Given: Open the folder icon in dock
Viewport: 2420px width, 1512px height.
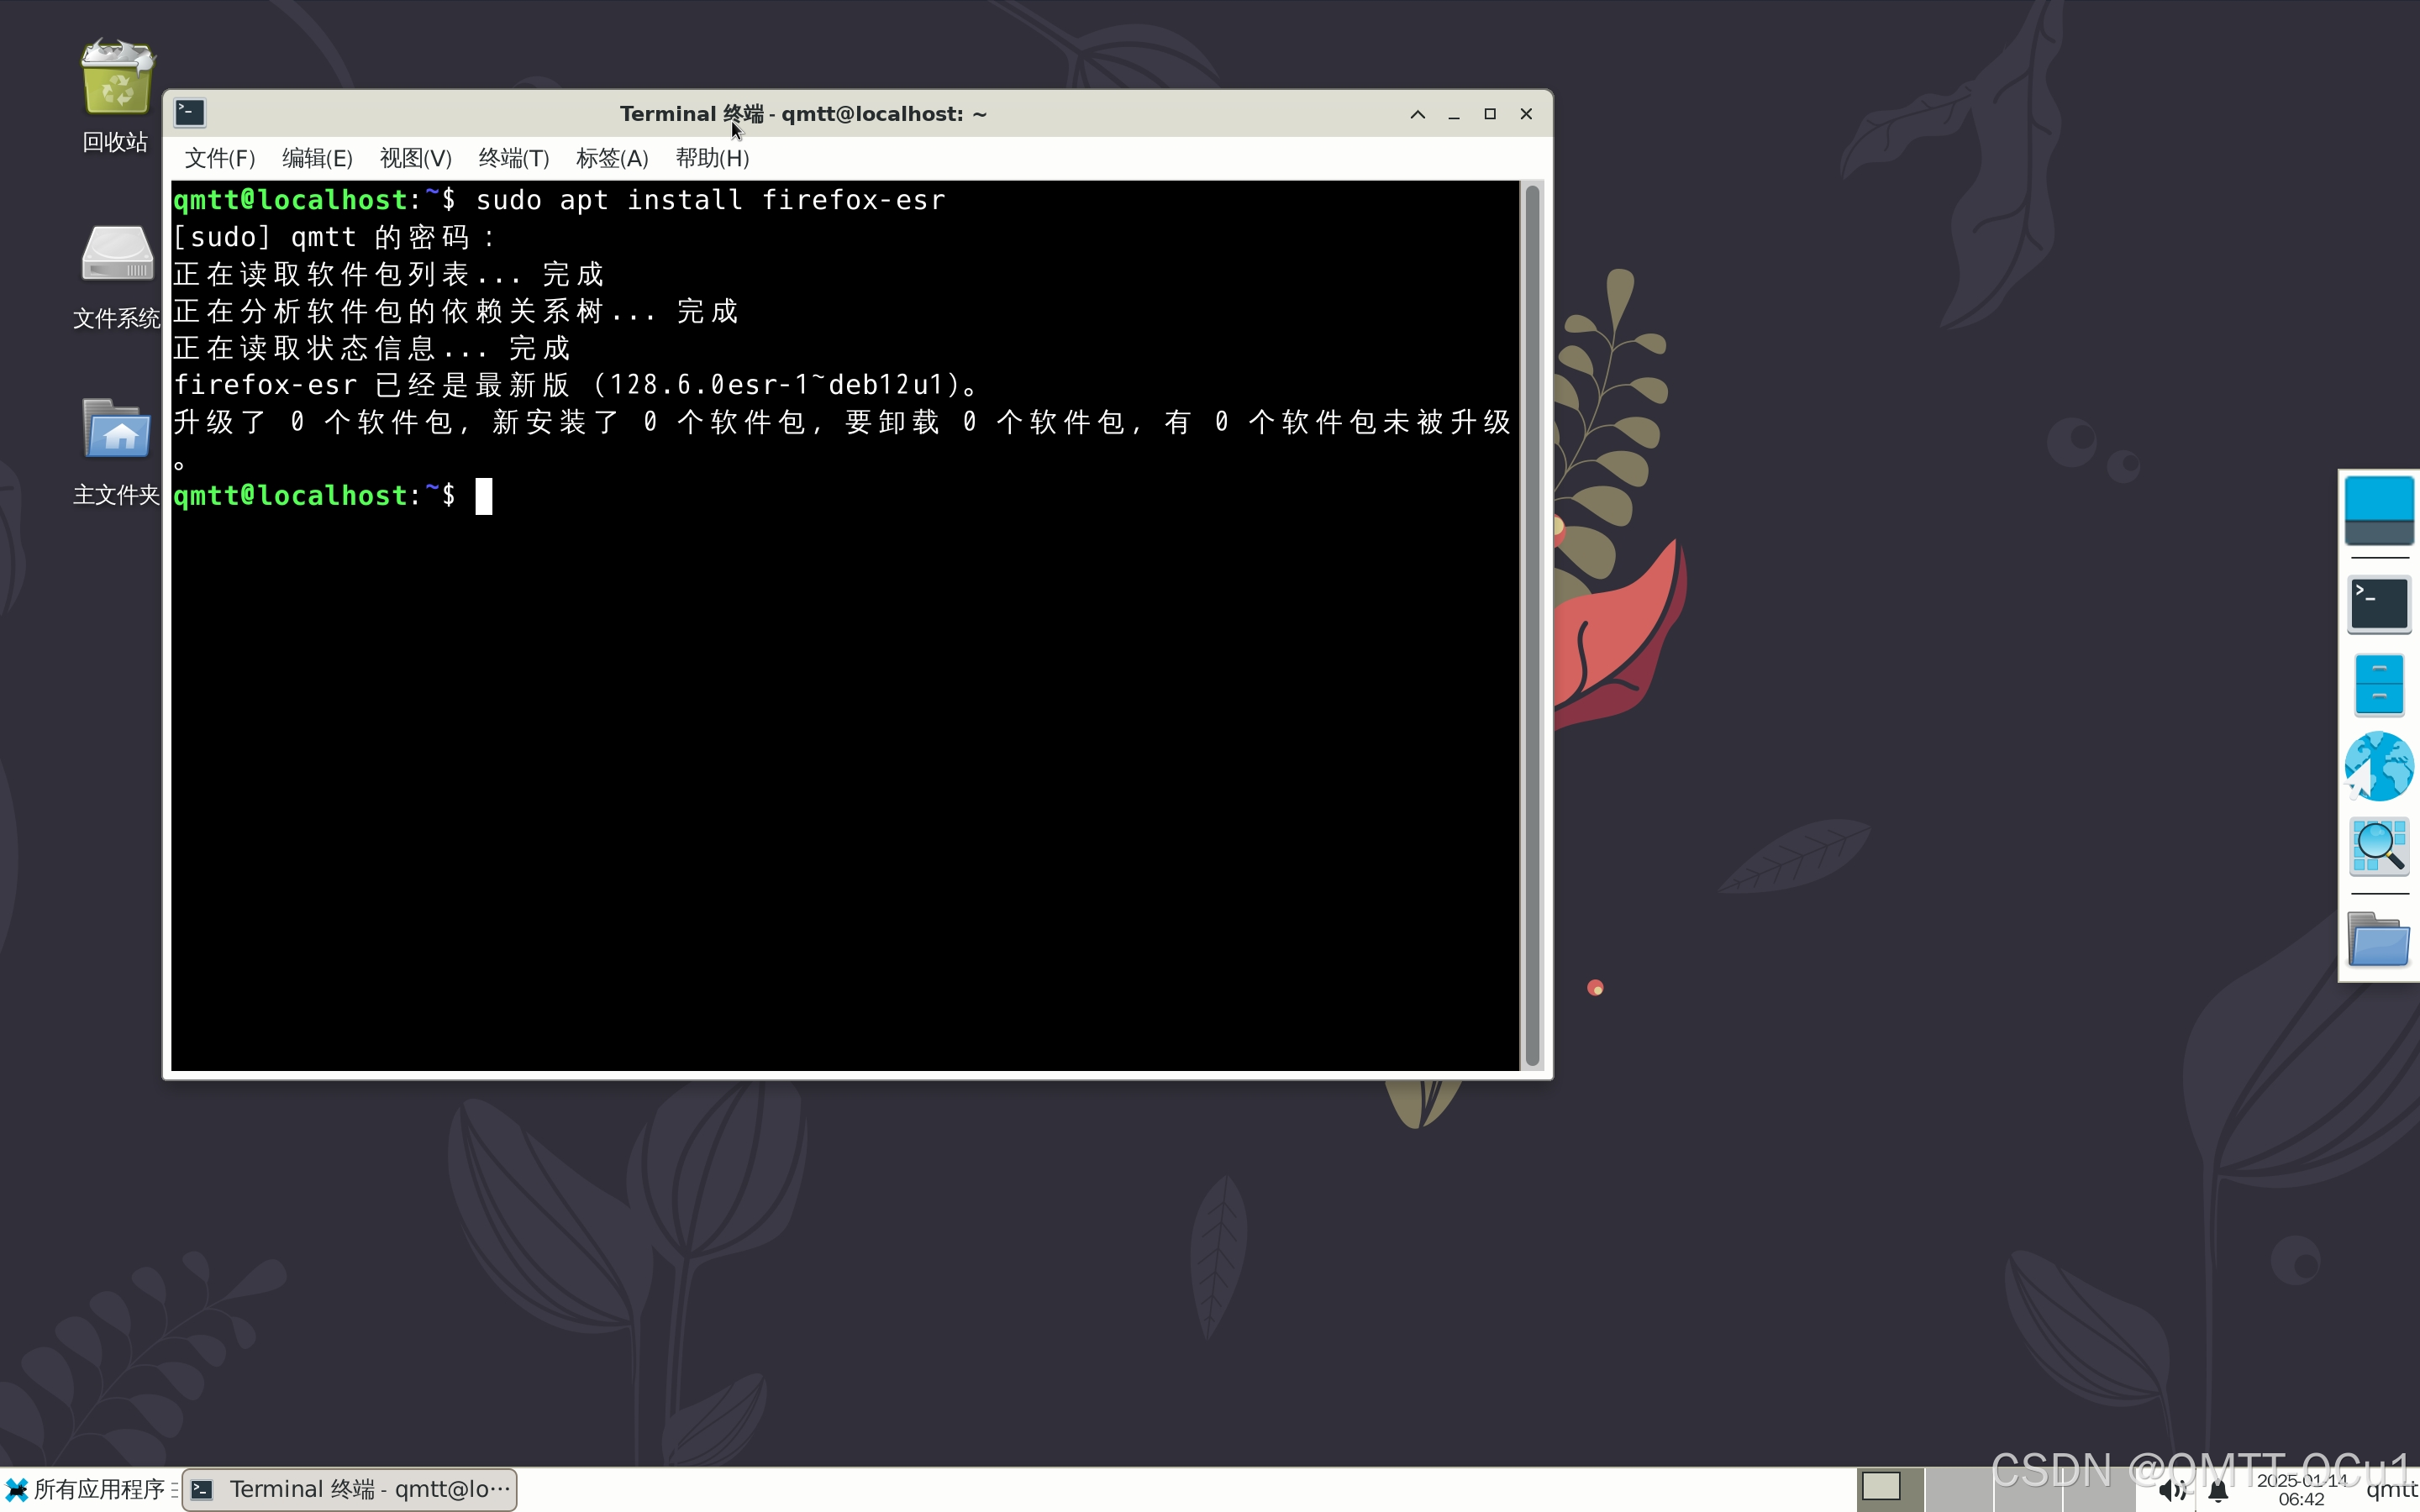Looking at the screenshot, I should pyautogui.click(x=2378, y=940).
